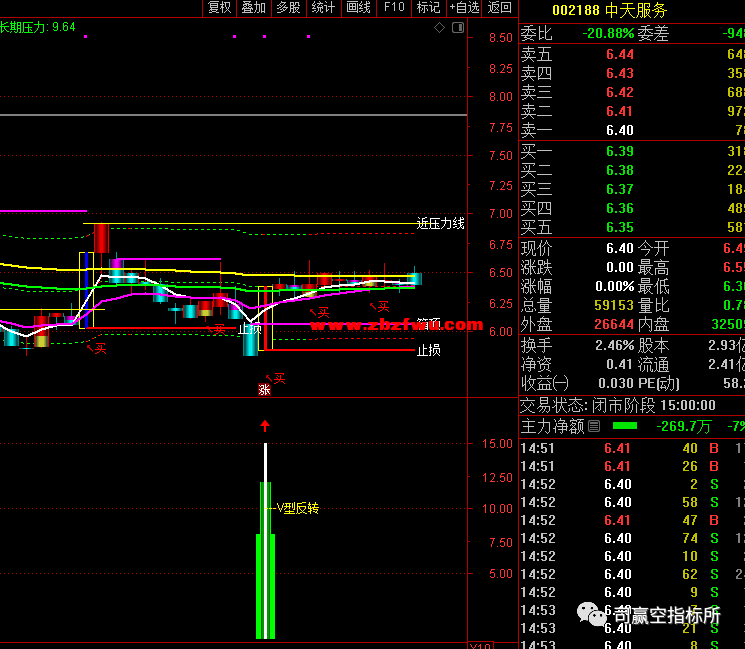Click the 长期压力: 9.64 indicator label
Viewport: 745px width, 649px height.
tap(38, 27)
